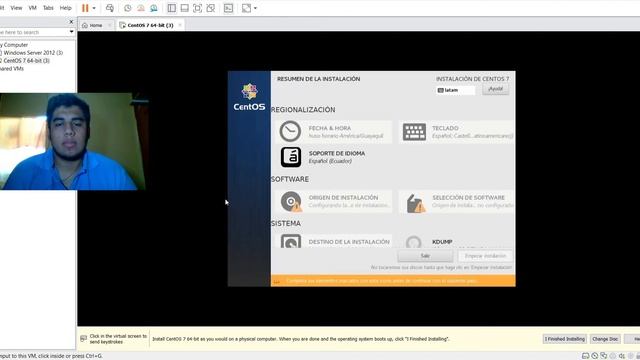Screen dimensions: 640x360
Task: Open KDUMP settings
Action: coord(456,242)
